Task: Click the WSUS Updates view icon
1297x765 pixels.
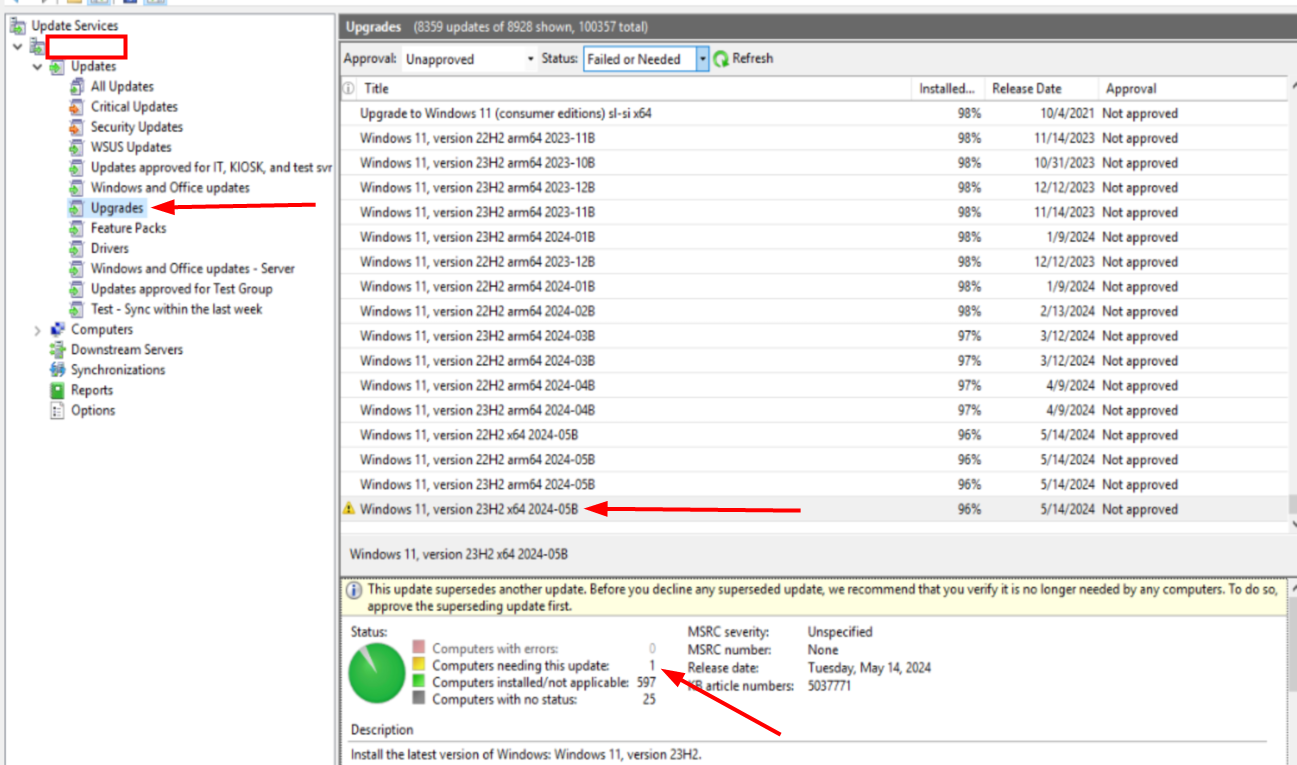Action: 77,147
